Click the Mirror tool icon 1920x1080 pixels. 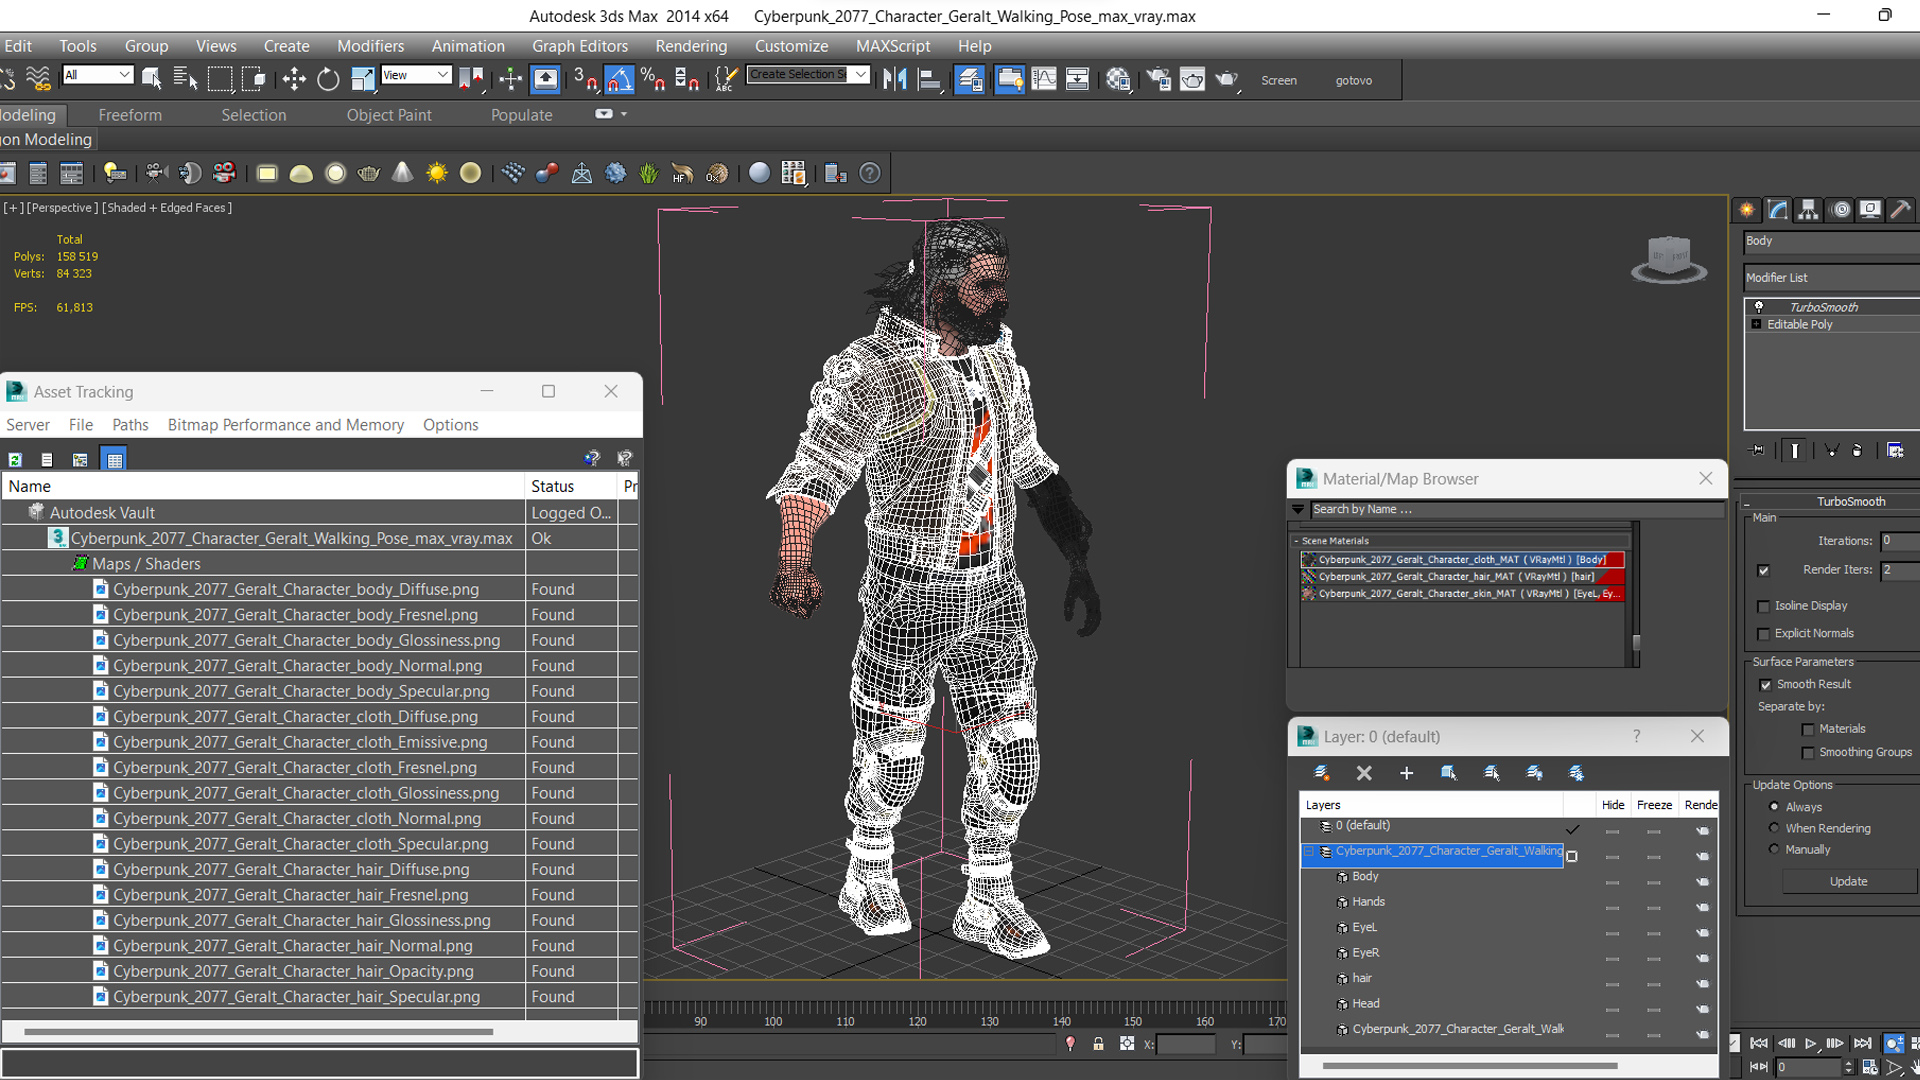pos(895,80)
